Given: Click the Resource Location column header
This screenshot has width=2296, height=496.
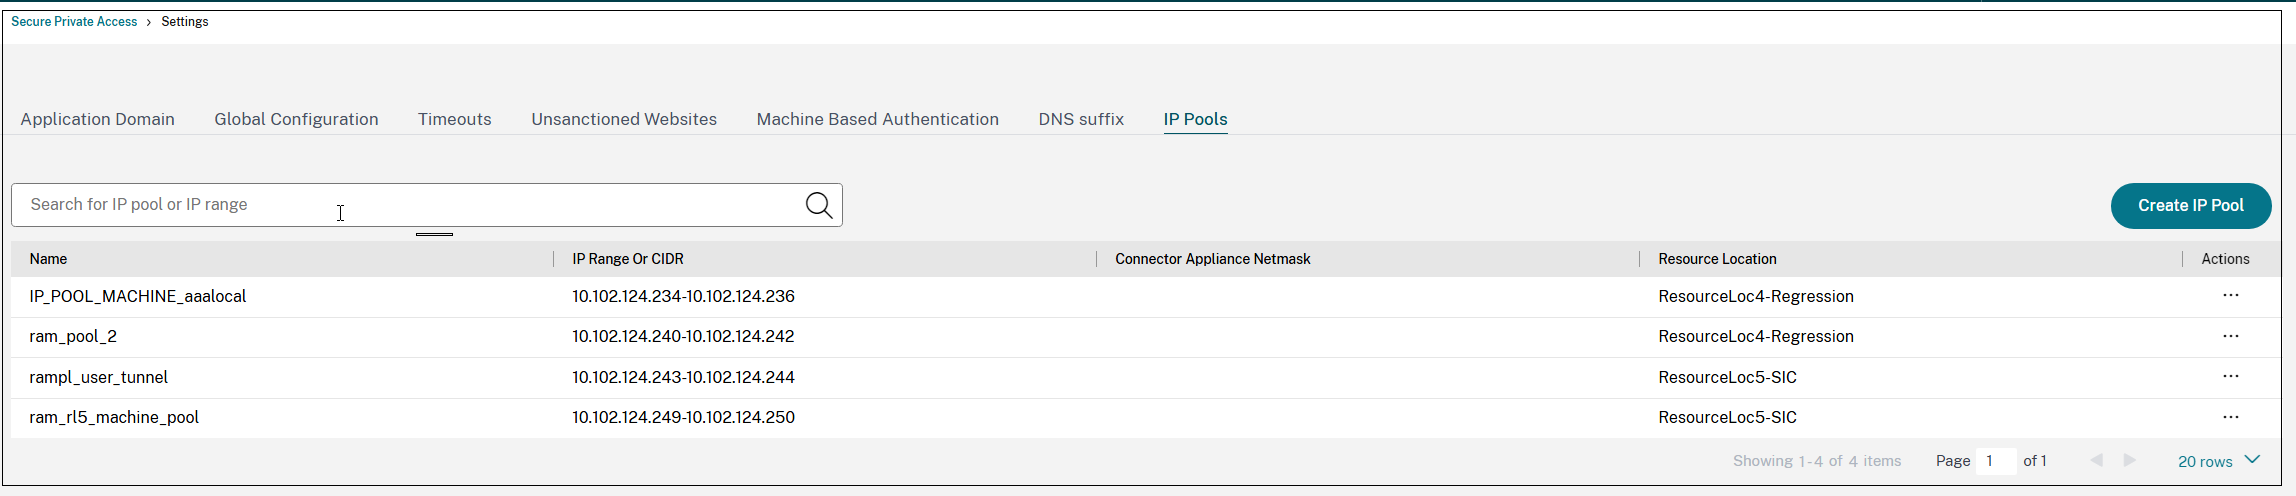Looking at the screenshot, I should tap(1717, 259).
